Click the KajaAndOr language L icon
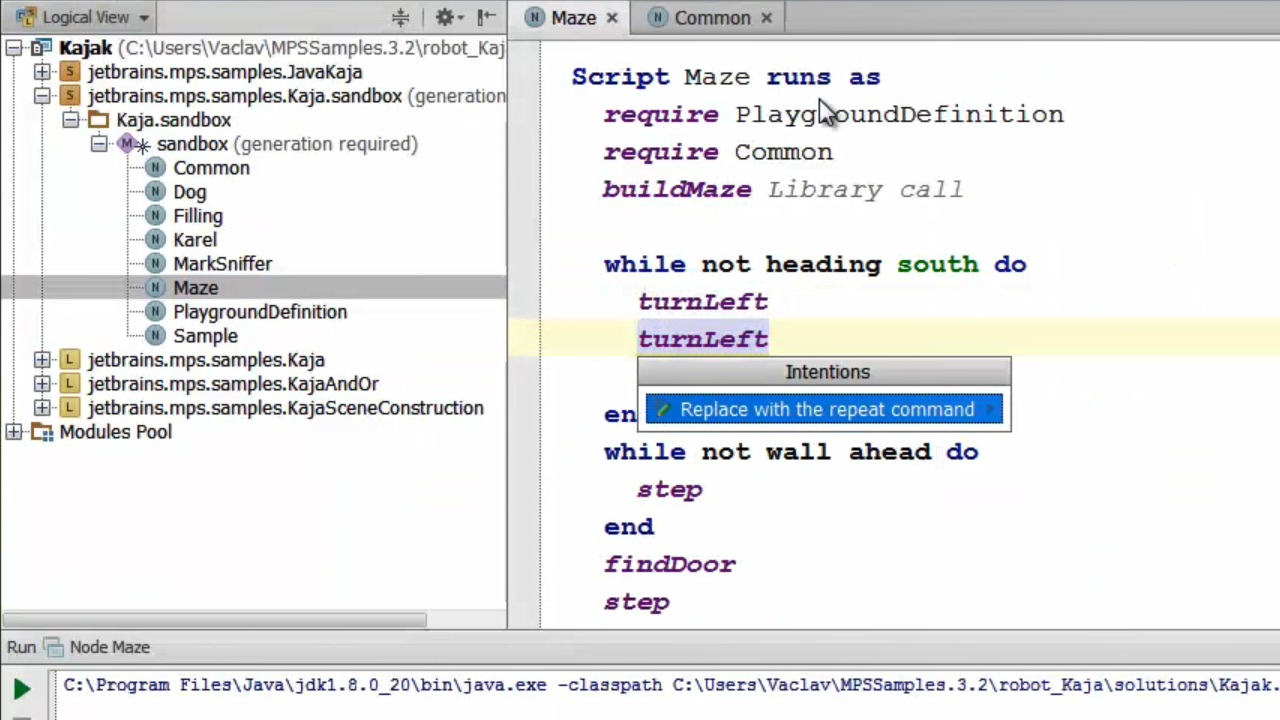The image size is (1280, 720). [x=69, y=384]
